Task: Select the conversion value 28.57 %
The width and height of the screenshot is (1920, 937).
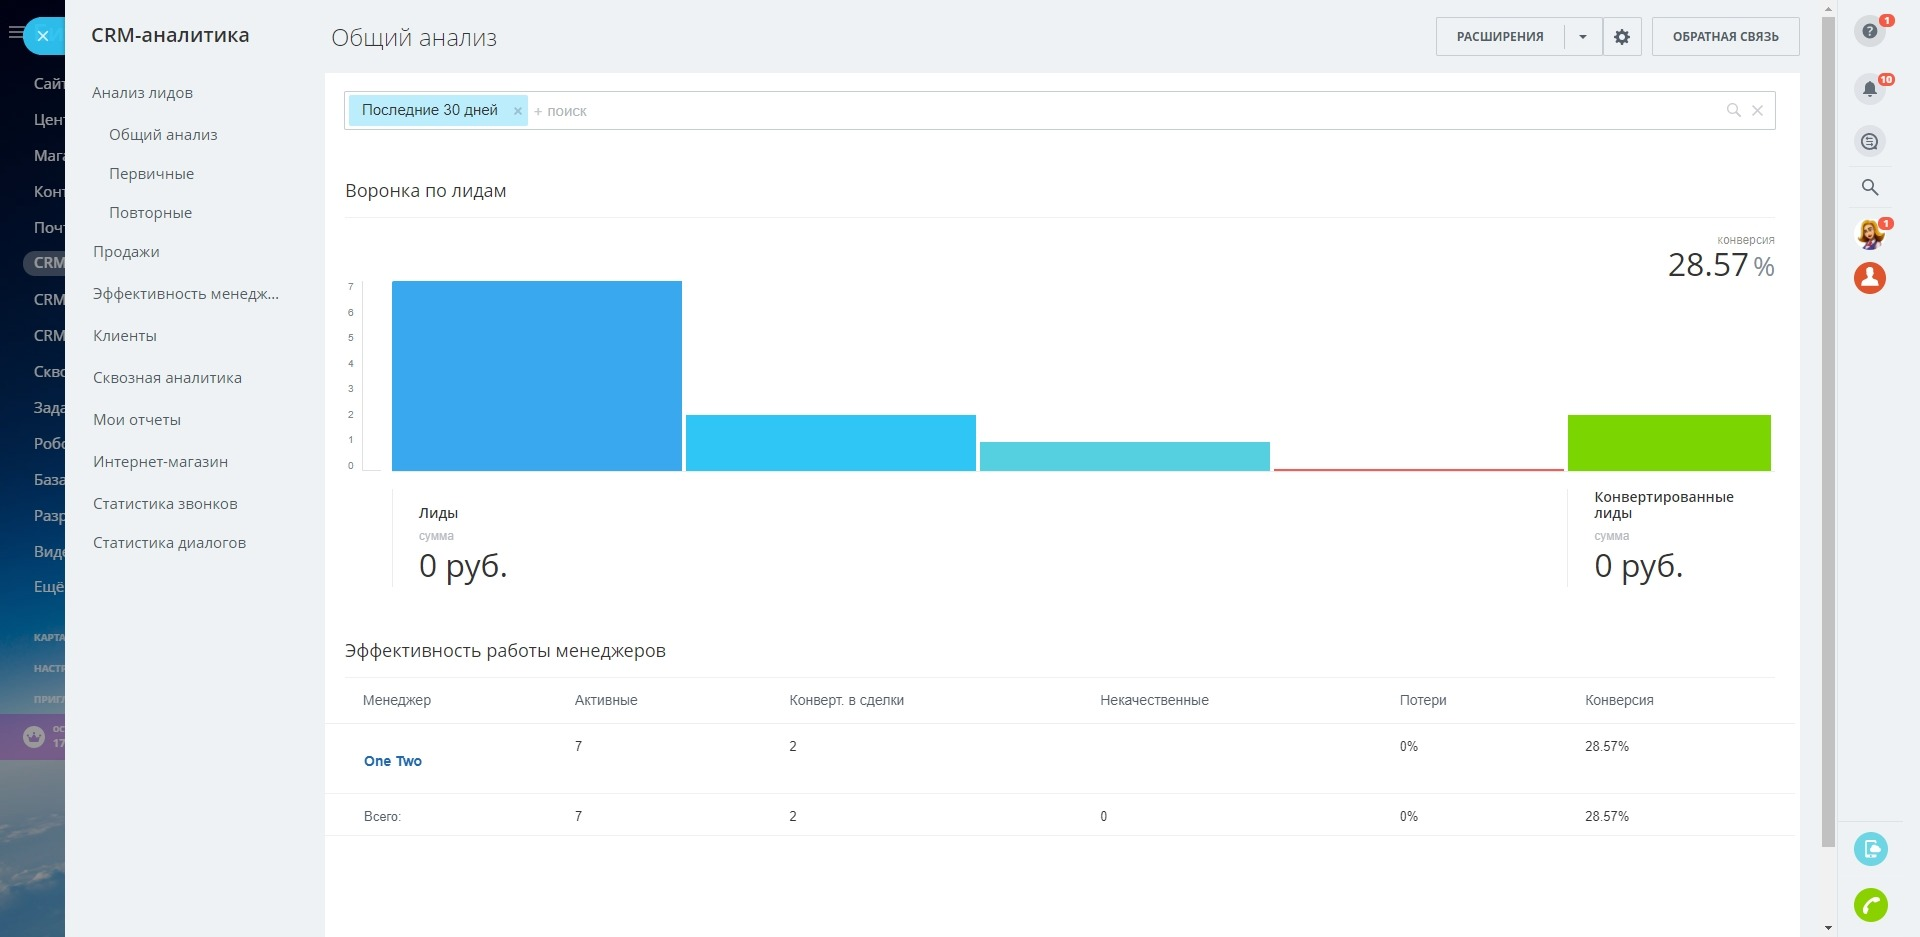Action: [x=1721, y=265]
